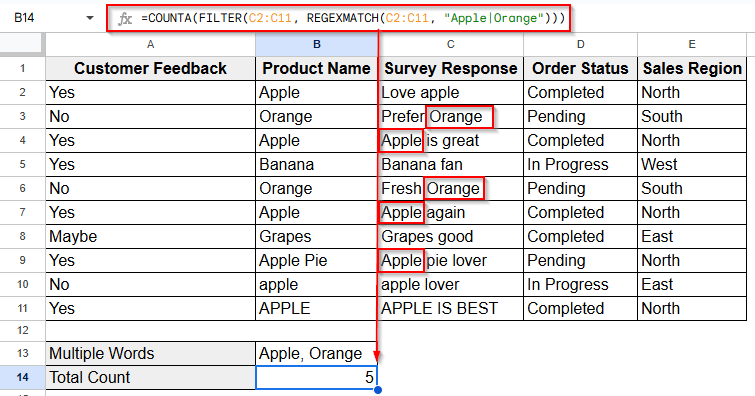755x396 pixels.
Task: Select row 14 header
Action: tap(23, 377)
